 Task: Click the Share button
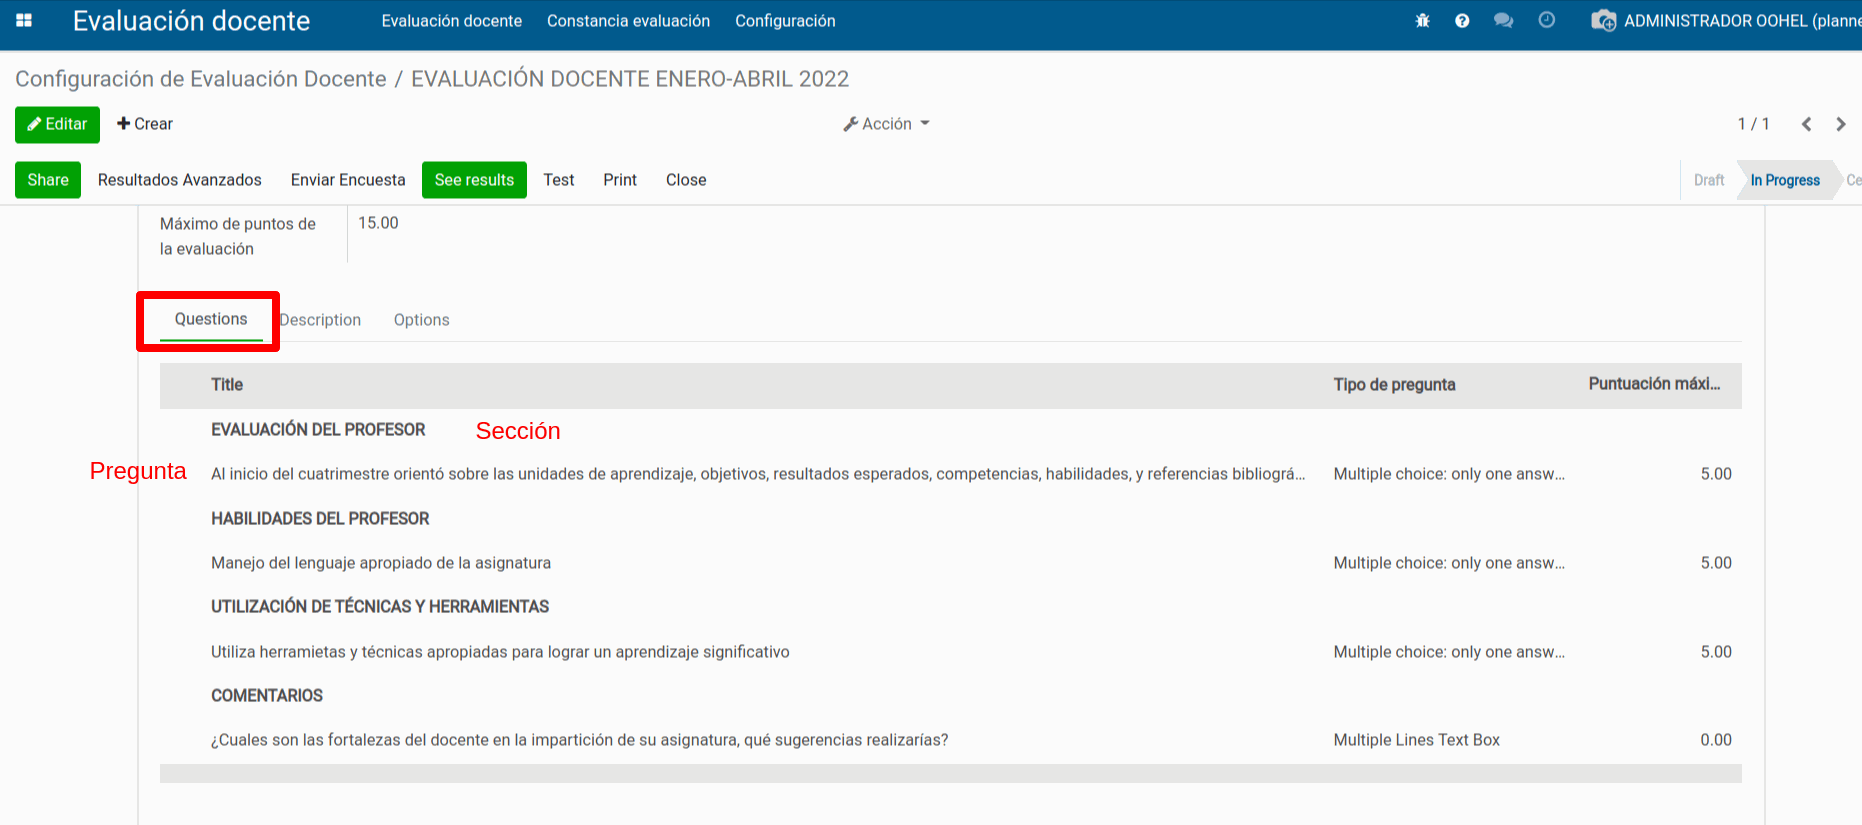pyautogui.click(x=48, y=180)
